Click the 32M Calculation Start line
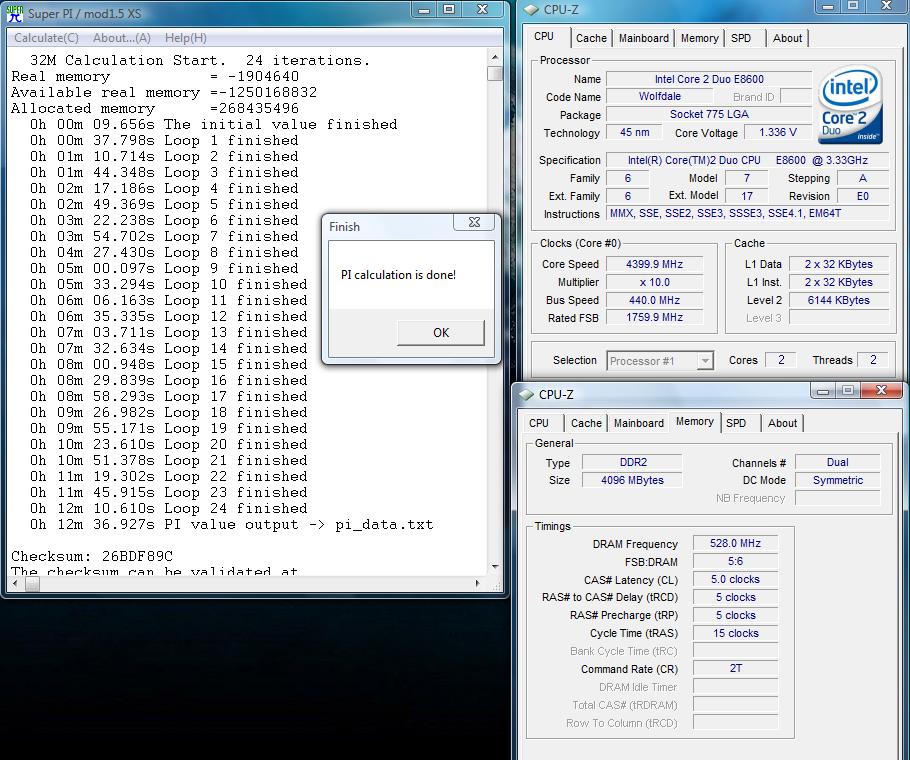This screenshot has width=910, height=760. point(200,60)
